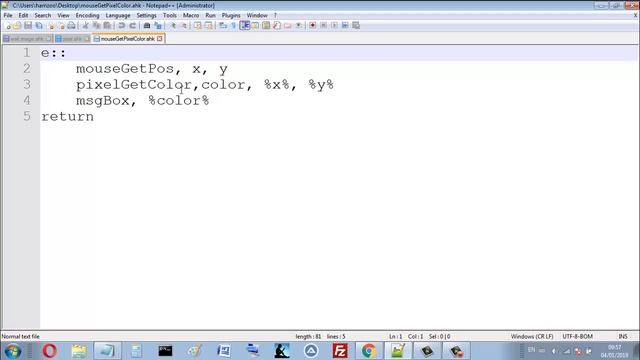640x360 pixels.
Task: Open the Function List icon
Action: click(x=277, y=25)
